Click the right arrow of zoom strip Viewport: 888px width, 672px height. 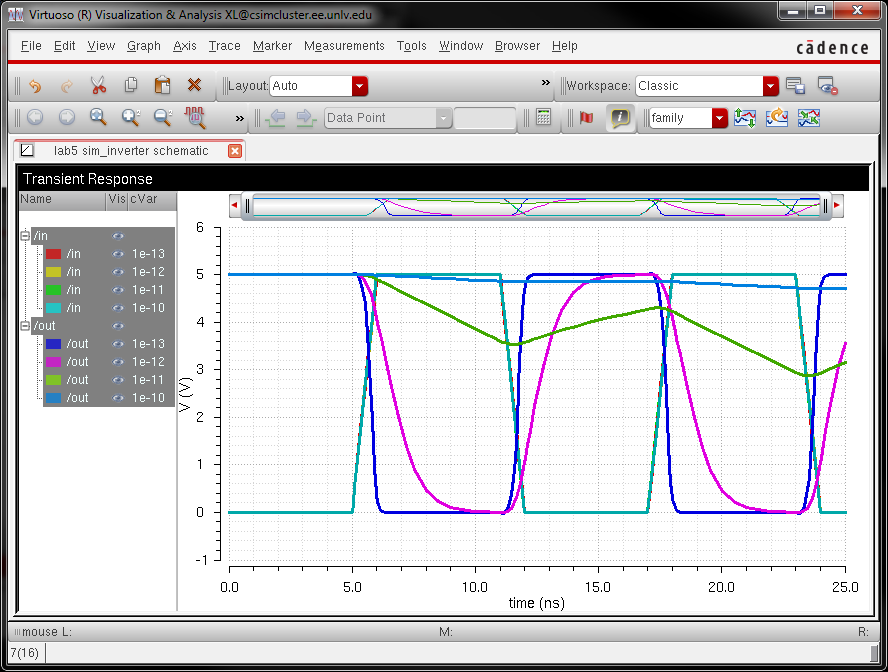[837, 206]
